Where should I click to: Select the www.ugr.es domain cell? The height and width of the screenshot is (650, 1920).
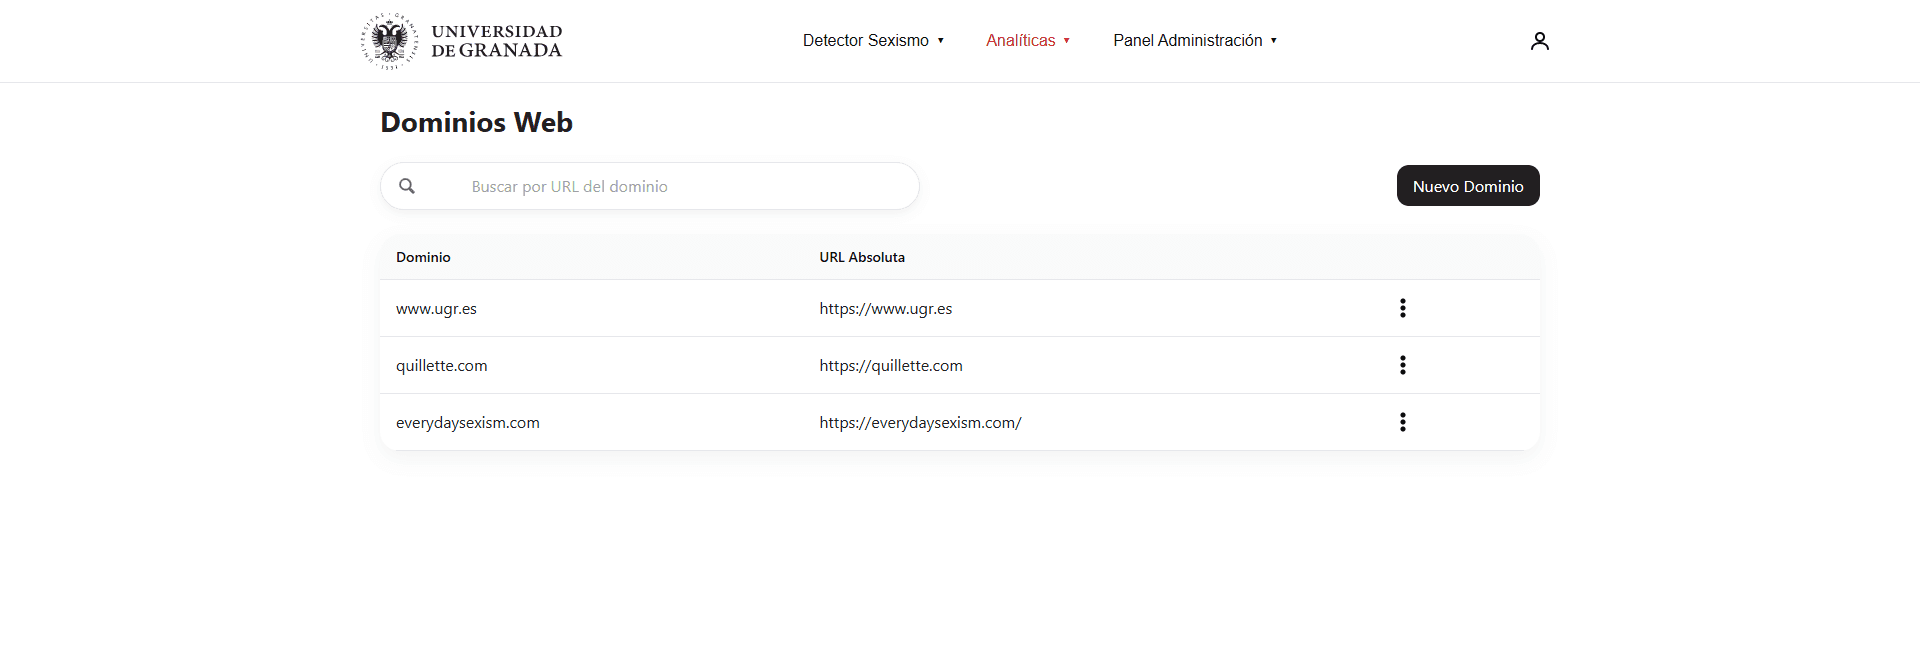pyautogui.click(x=436, y=309)
